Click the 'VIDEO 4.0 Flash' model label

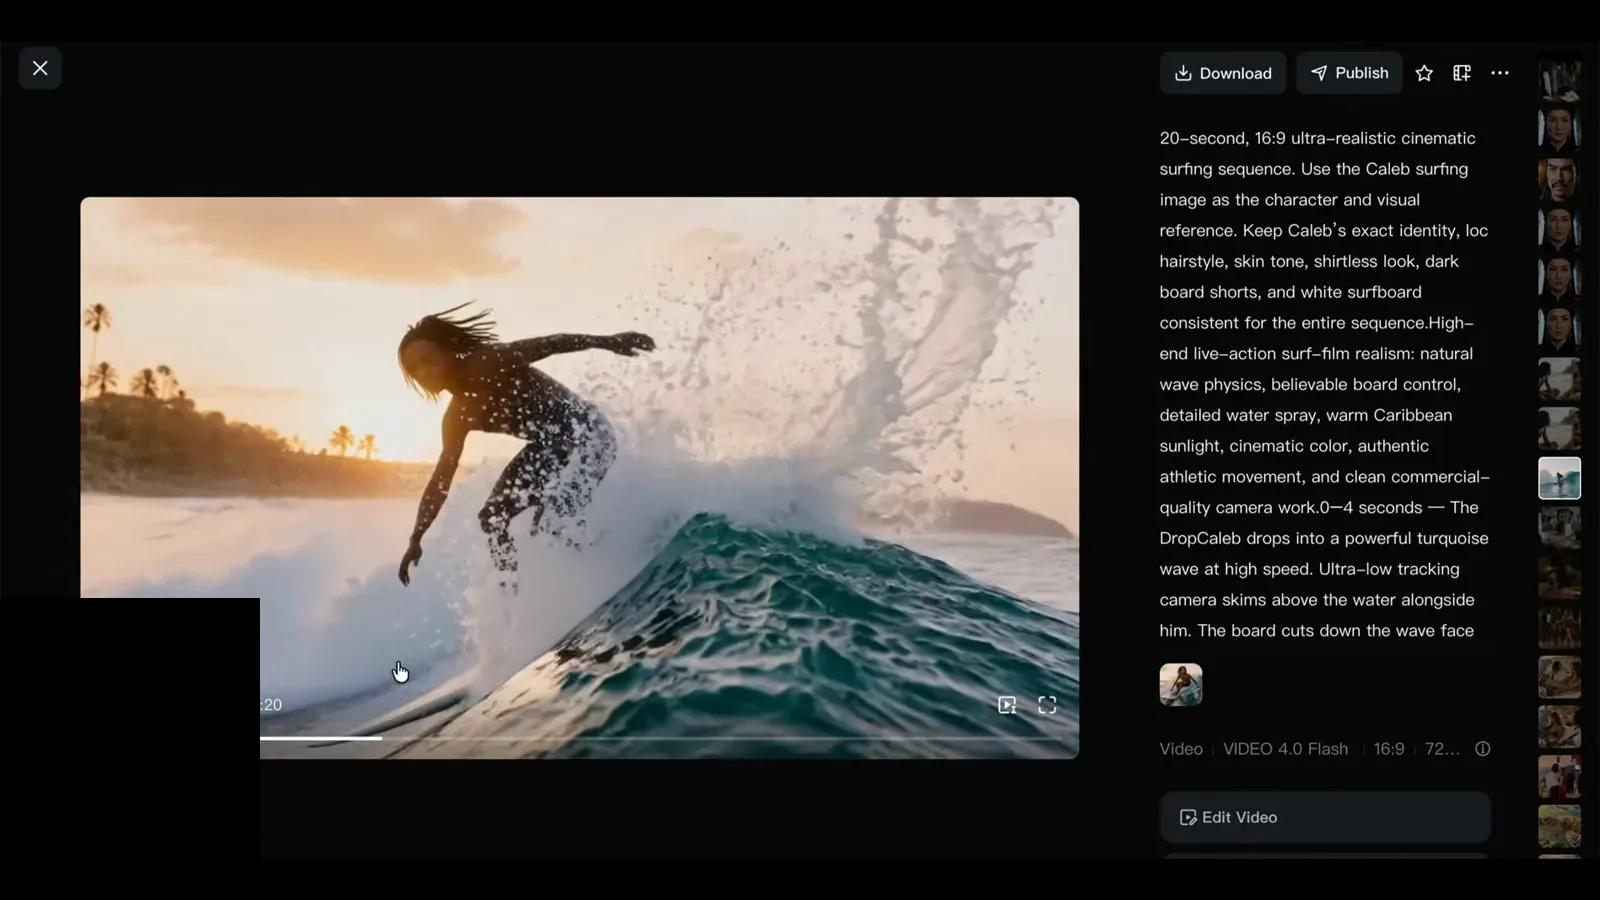pyautogui.click(x=1285, y=749)
